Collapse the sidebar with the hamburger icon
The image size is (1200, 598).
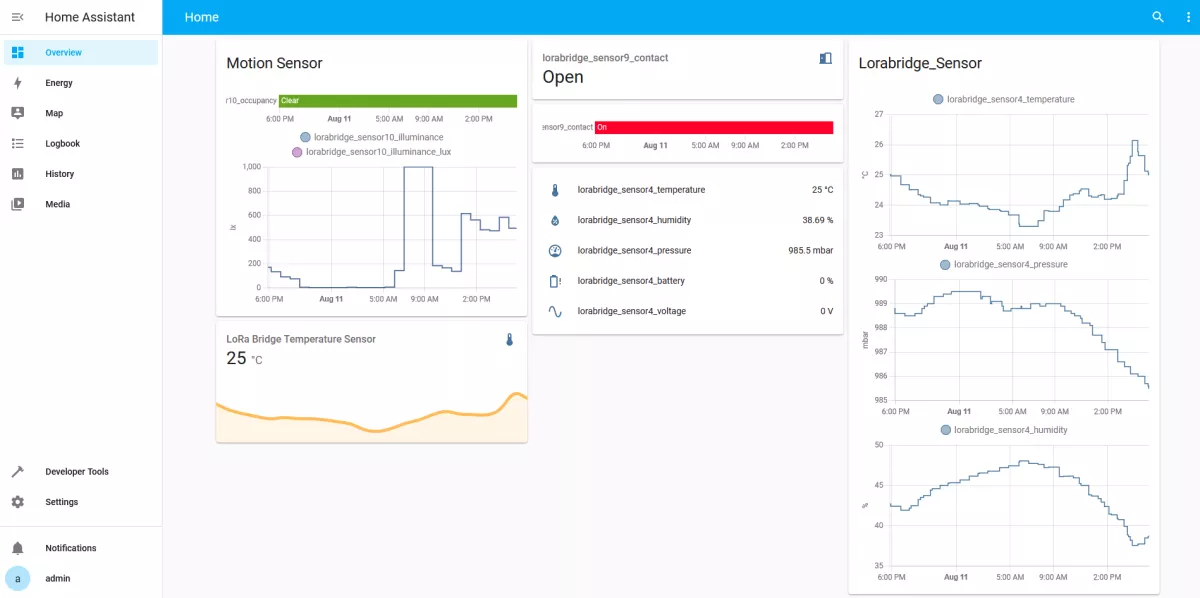(17, 17)
